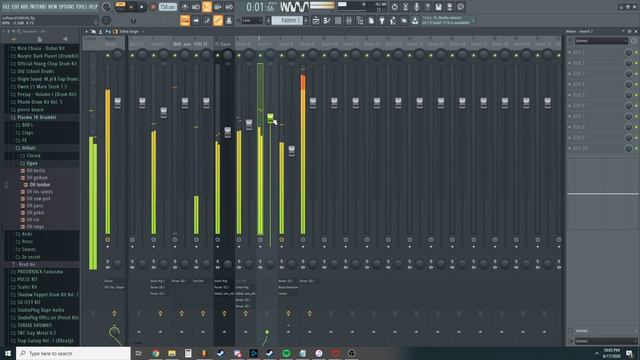This screenshot has width=640, height=360.
Task: Open the mixer effect preset dropdown
Action: pyautogui.click(x=600, y=41)
